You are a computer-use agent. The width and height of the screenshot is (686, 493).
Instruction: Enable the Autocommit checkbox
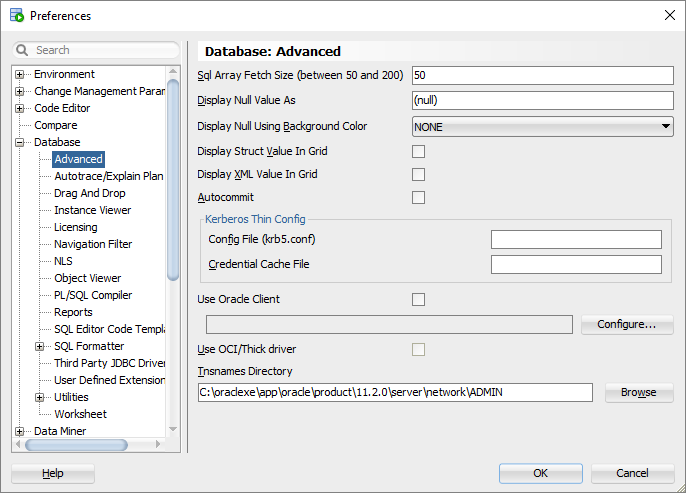pos(418,198)
